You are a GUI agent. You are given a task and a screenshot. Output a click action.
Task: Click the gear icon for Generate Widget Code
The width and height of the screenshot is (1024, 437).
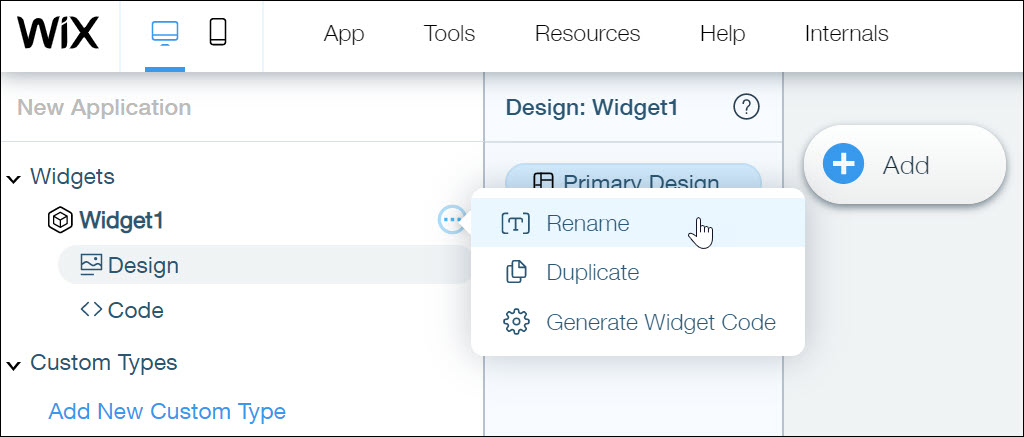(515, 322)
